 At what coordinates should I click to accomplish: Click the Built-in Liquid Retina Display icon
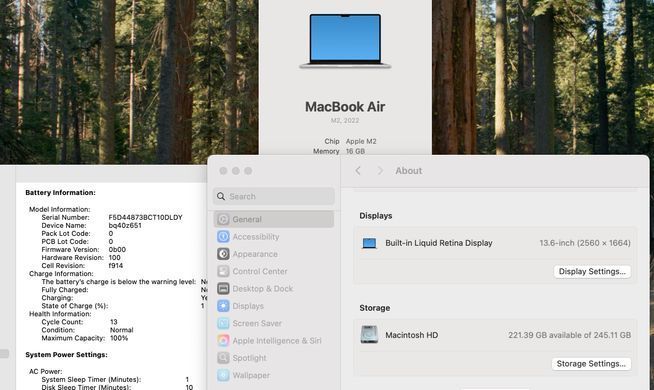point(369,243)
